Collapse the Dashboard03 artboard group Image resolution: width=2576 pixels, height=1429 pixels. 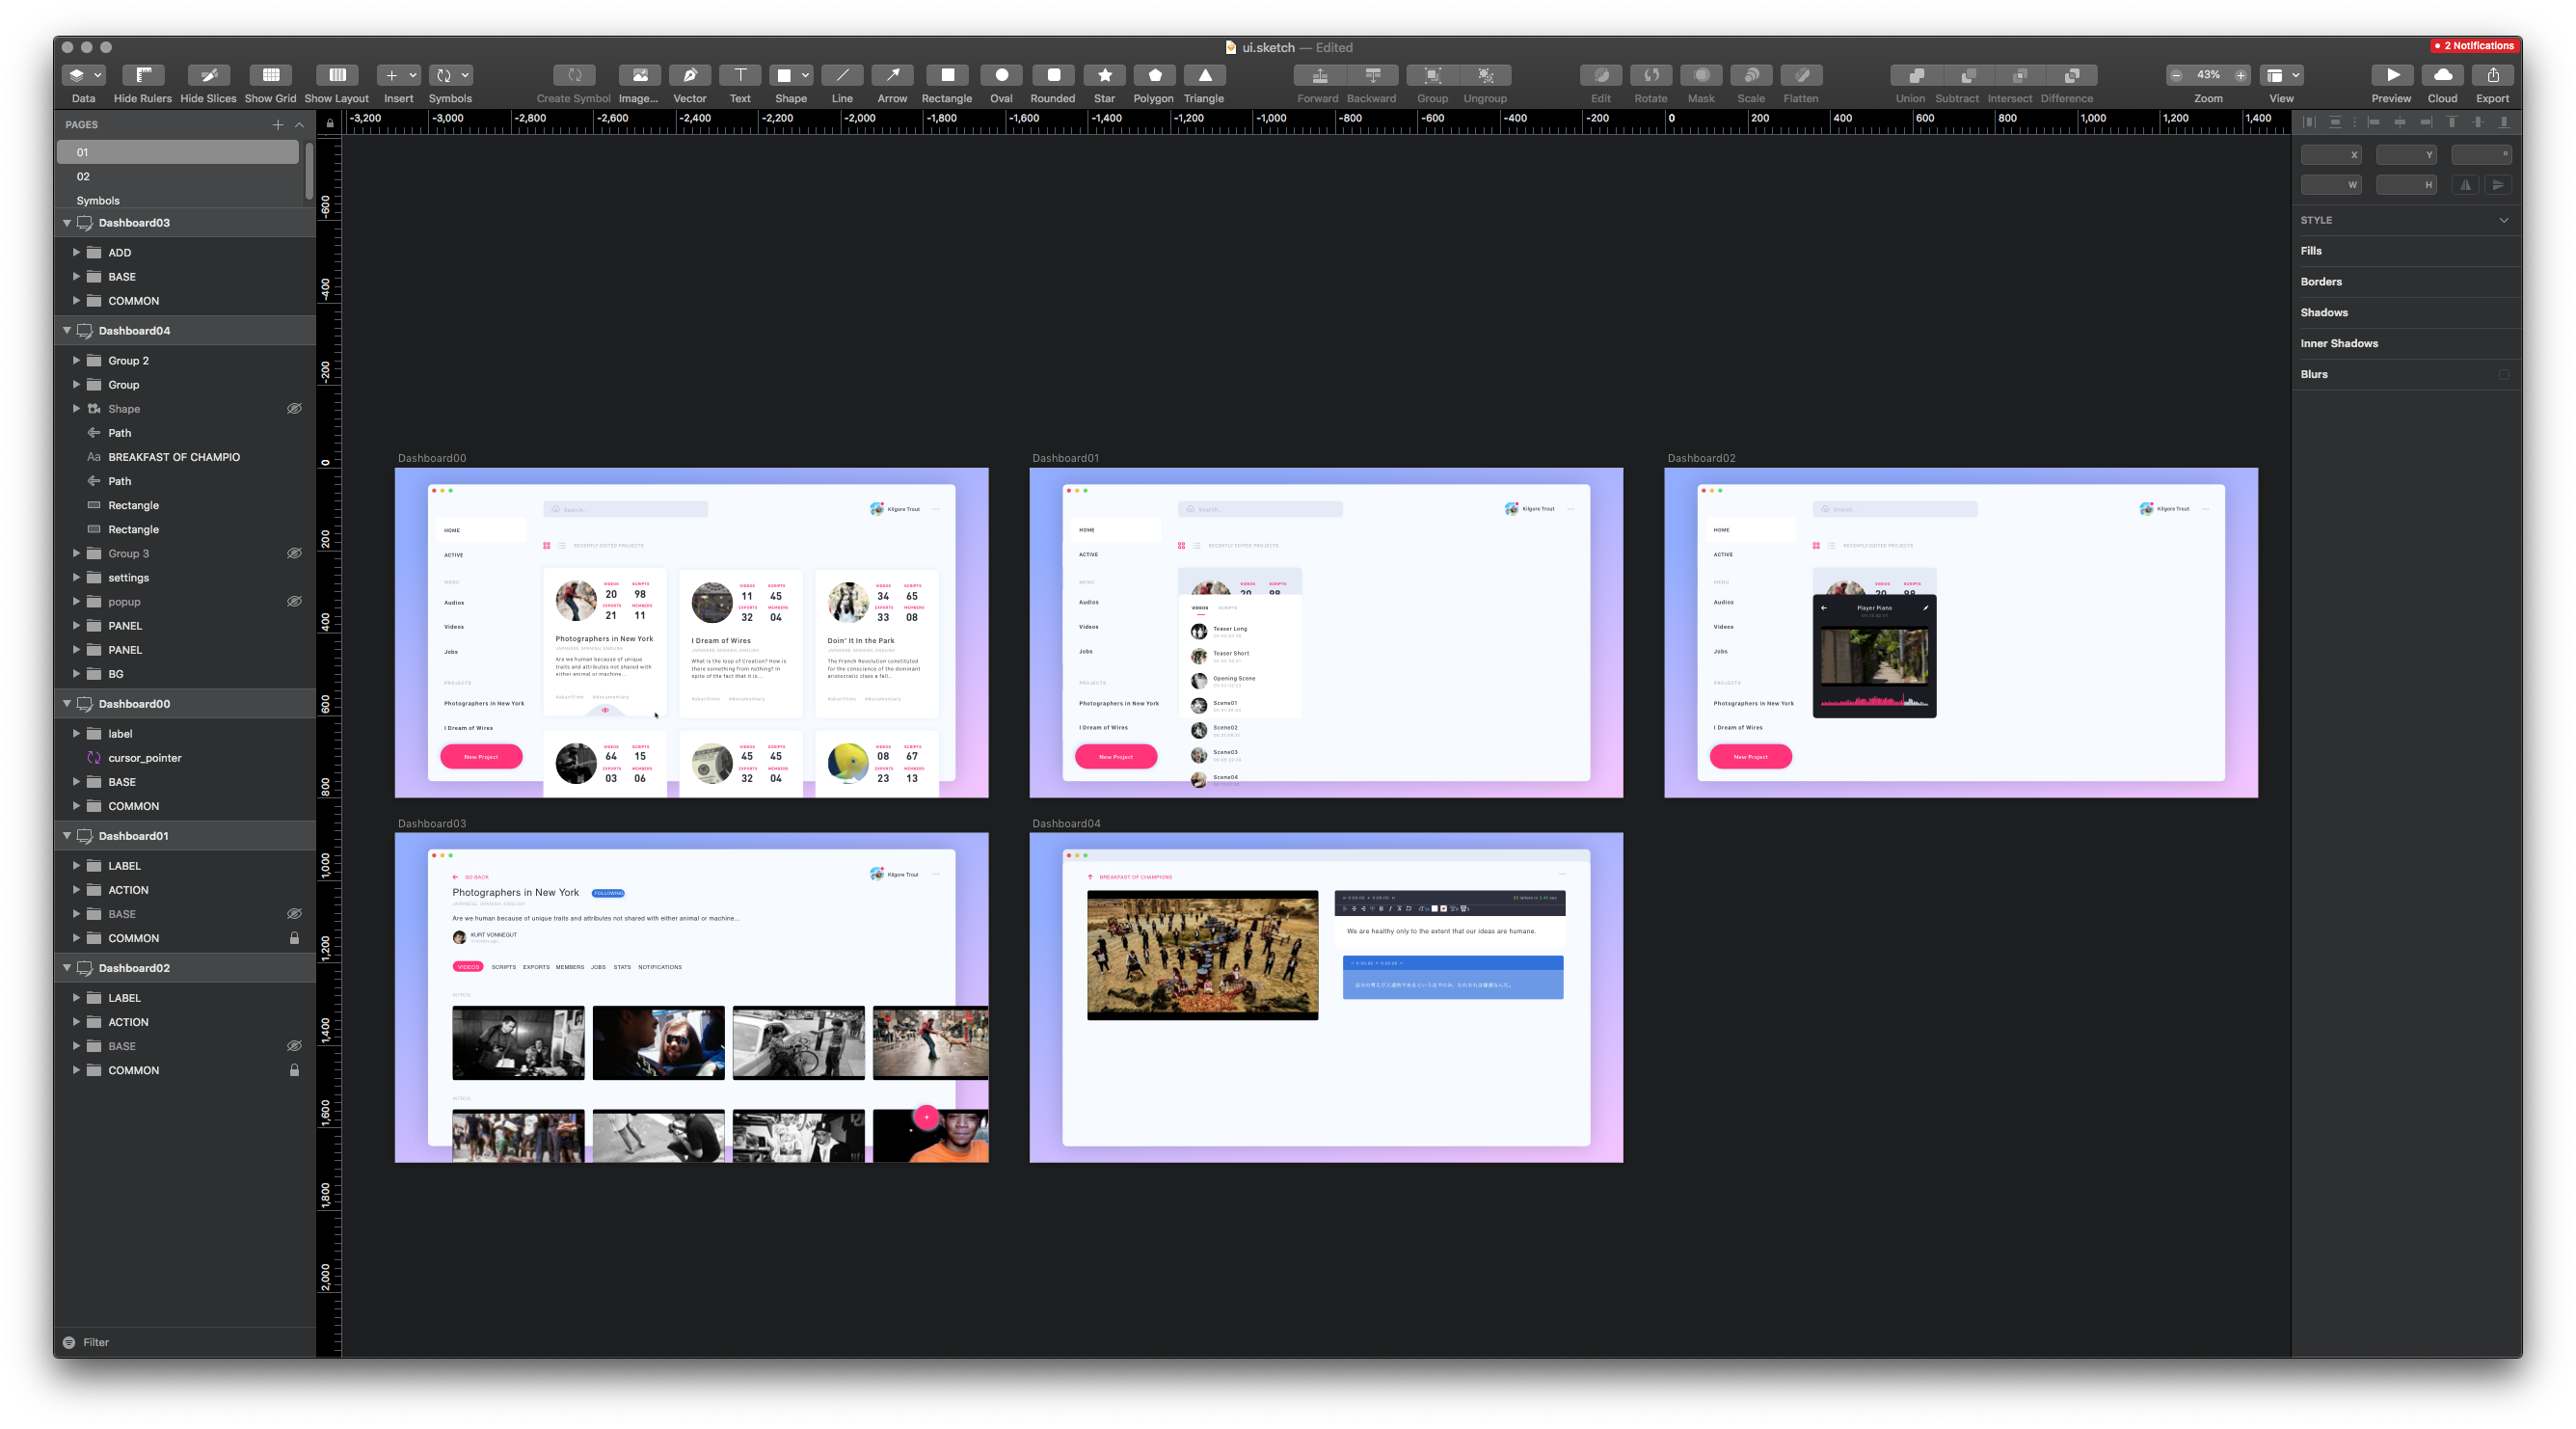pyautogui.click(x=67, y=223)
